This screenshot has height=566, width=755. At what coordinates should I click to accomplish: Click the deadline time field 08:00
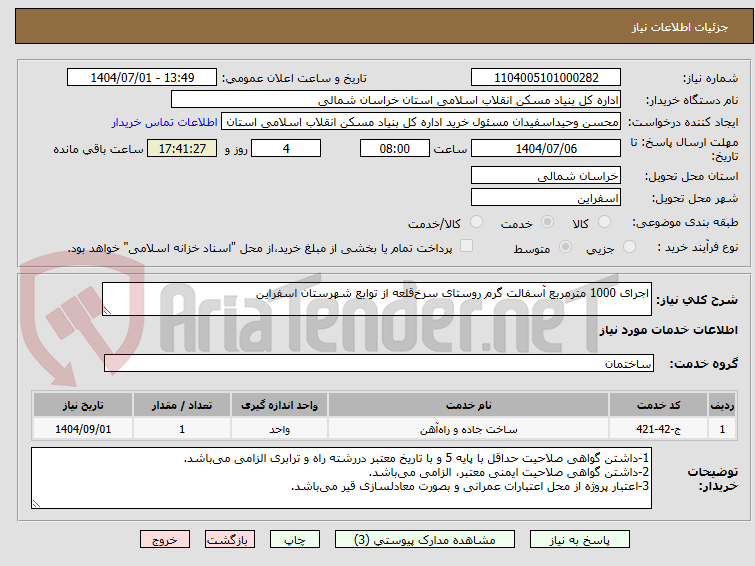(x=395, y=148)
